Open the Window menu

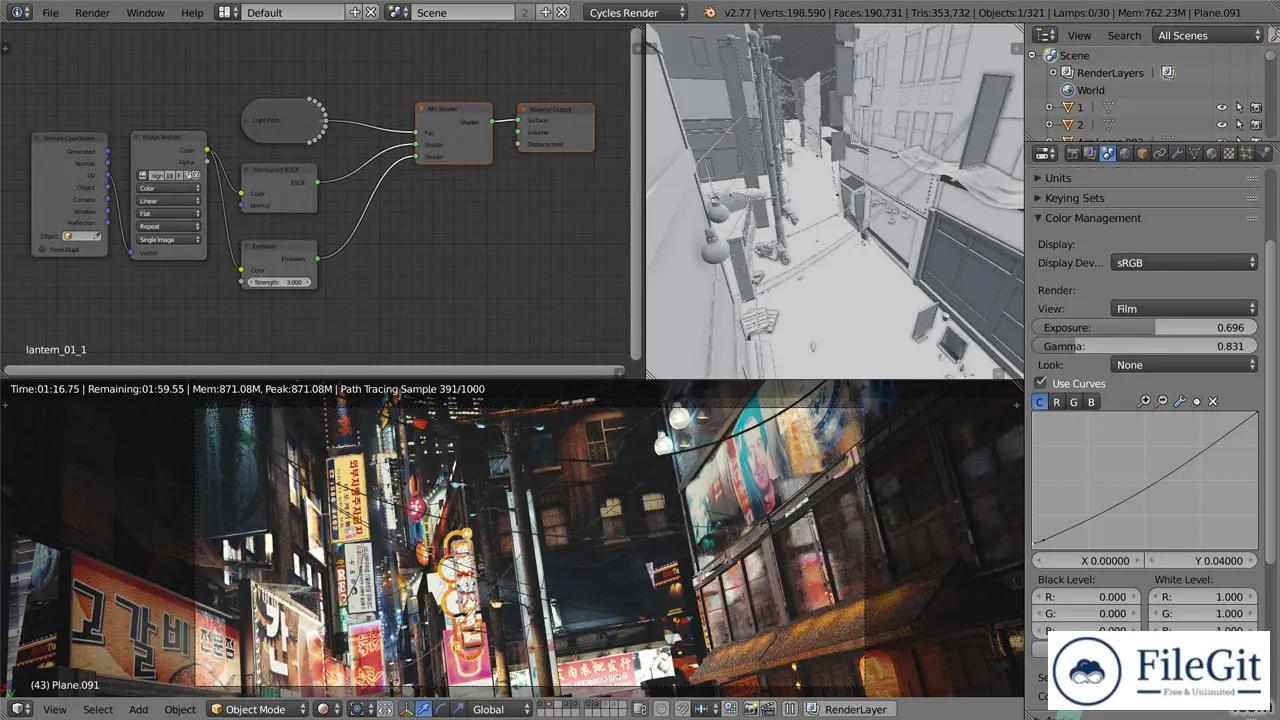pos(145,13)
